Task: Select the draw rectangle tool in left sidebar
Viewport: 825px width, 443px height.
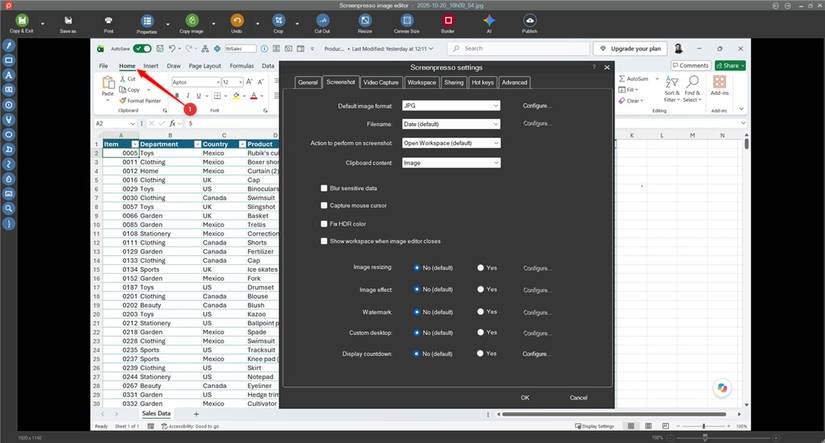Action: point(8,61)
